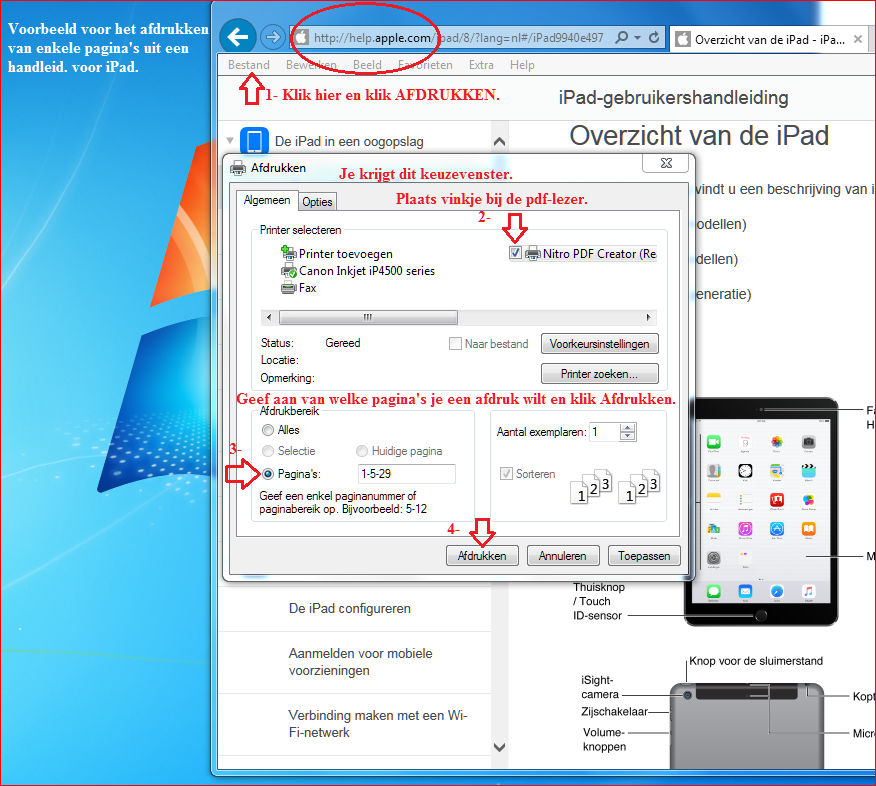Open the address bar dropdown arrow
This screenshot has width=876, height=786.
coord(638,38)
